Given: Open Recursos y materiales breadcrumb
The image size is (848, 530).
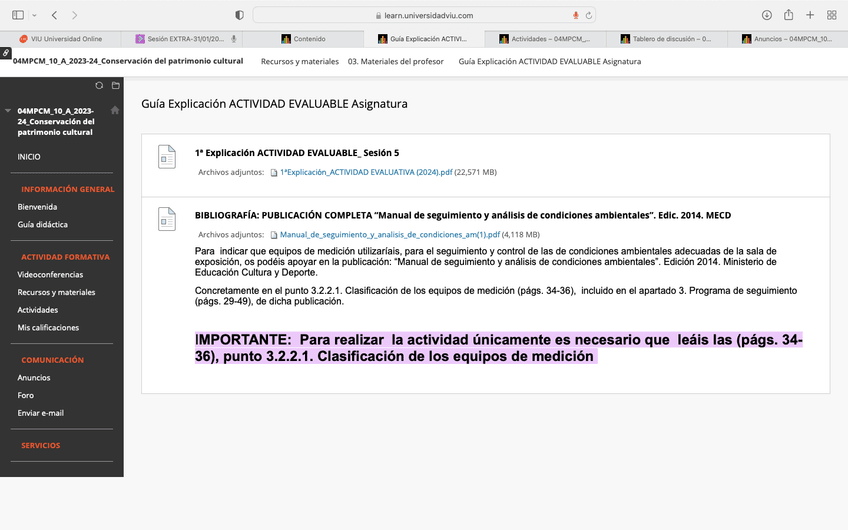Looking at the screenshot, I should [300, 62].
